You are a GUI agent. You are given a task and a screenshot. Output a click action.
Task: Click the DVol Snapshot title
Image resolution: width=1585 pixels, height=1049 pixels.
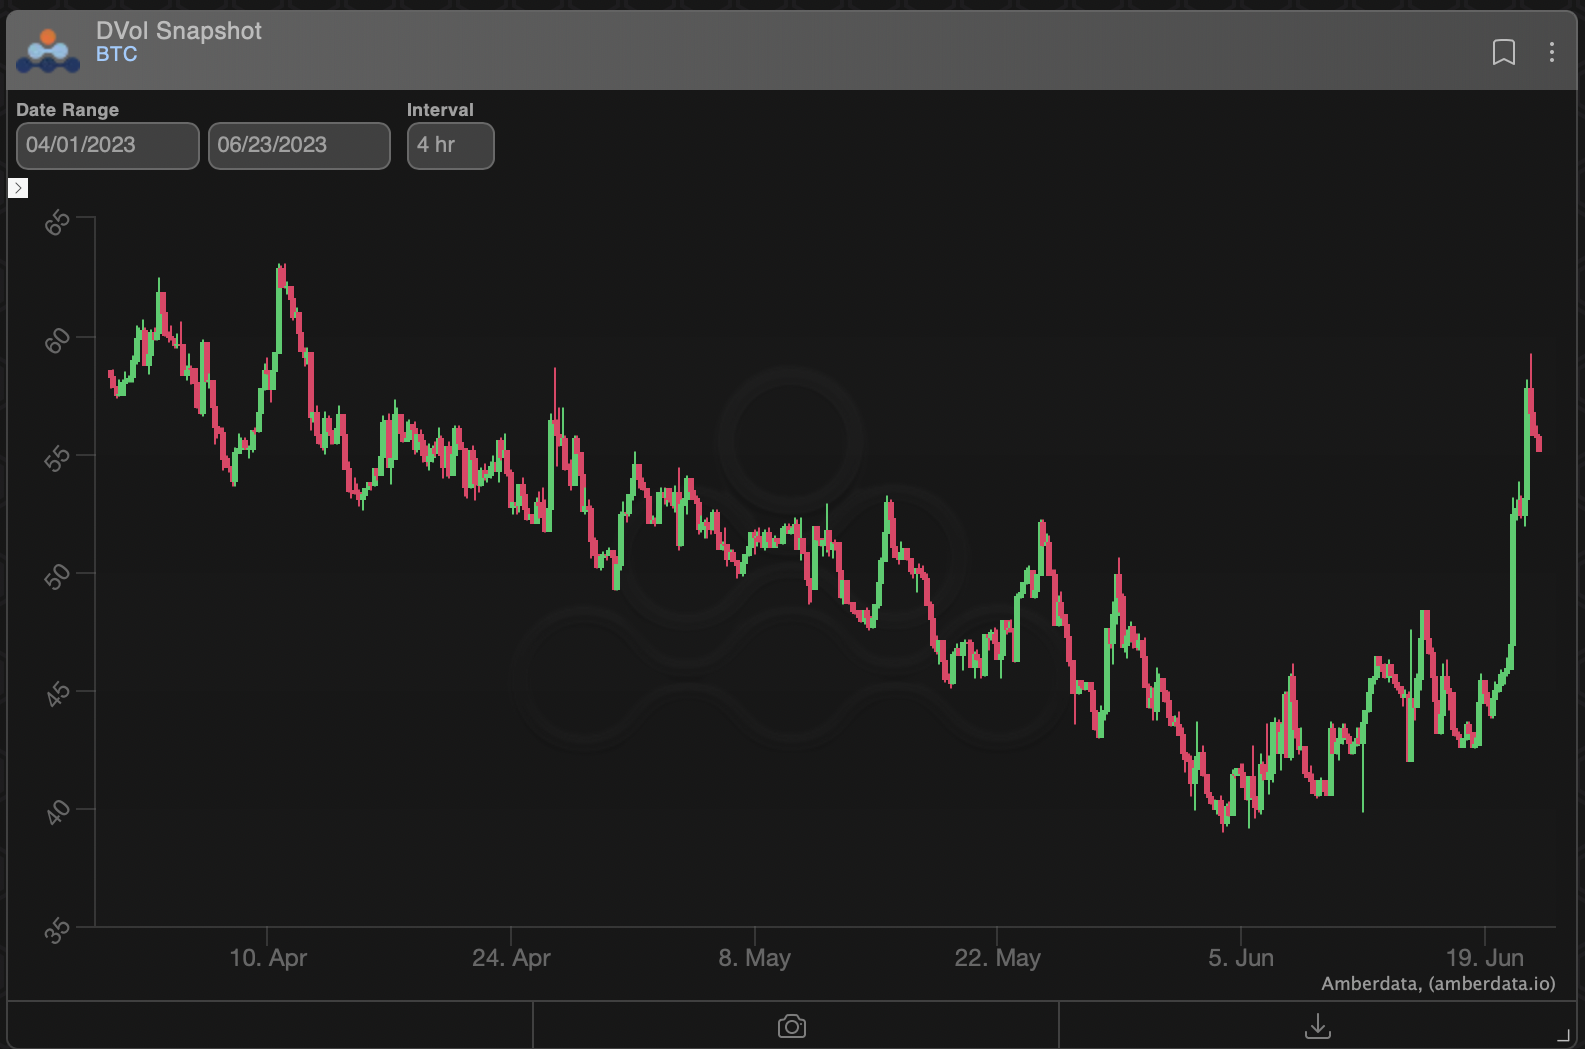click(x=179, y=31)
